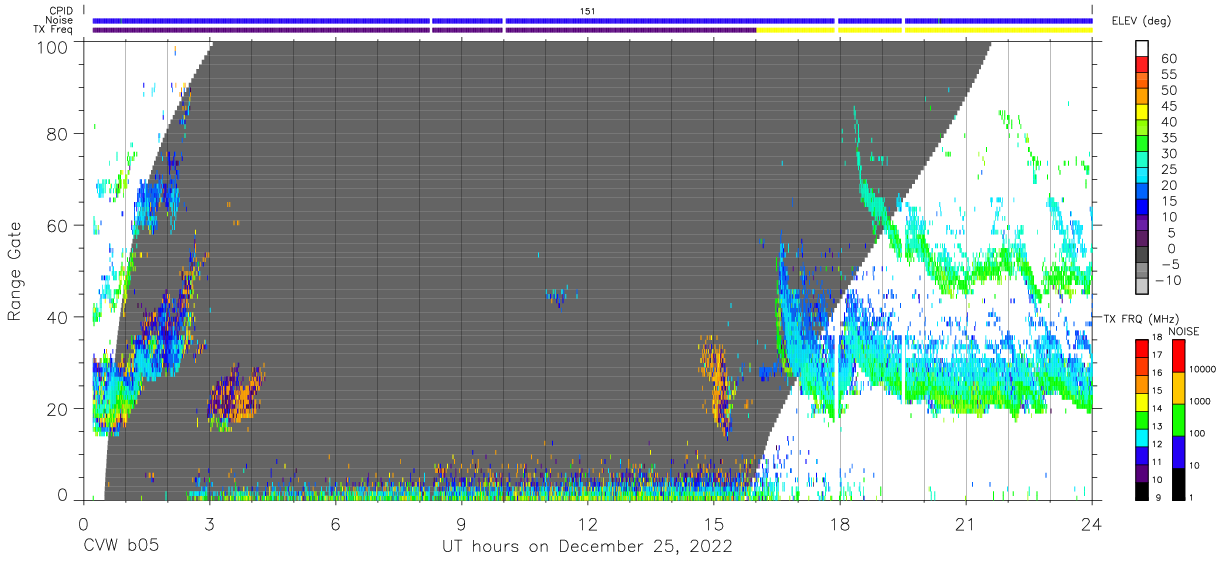Click the yellow 14–15 MHz TX FRQ swatch
The image size is (1228, 567).
coord(1143,400)
